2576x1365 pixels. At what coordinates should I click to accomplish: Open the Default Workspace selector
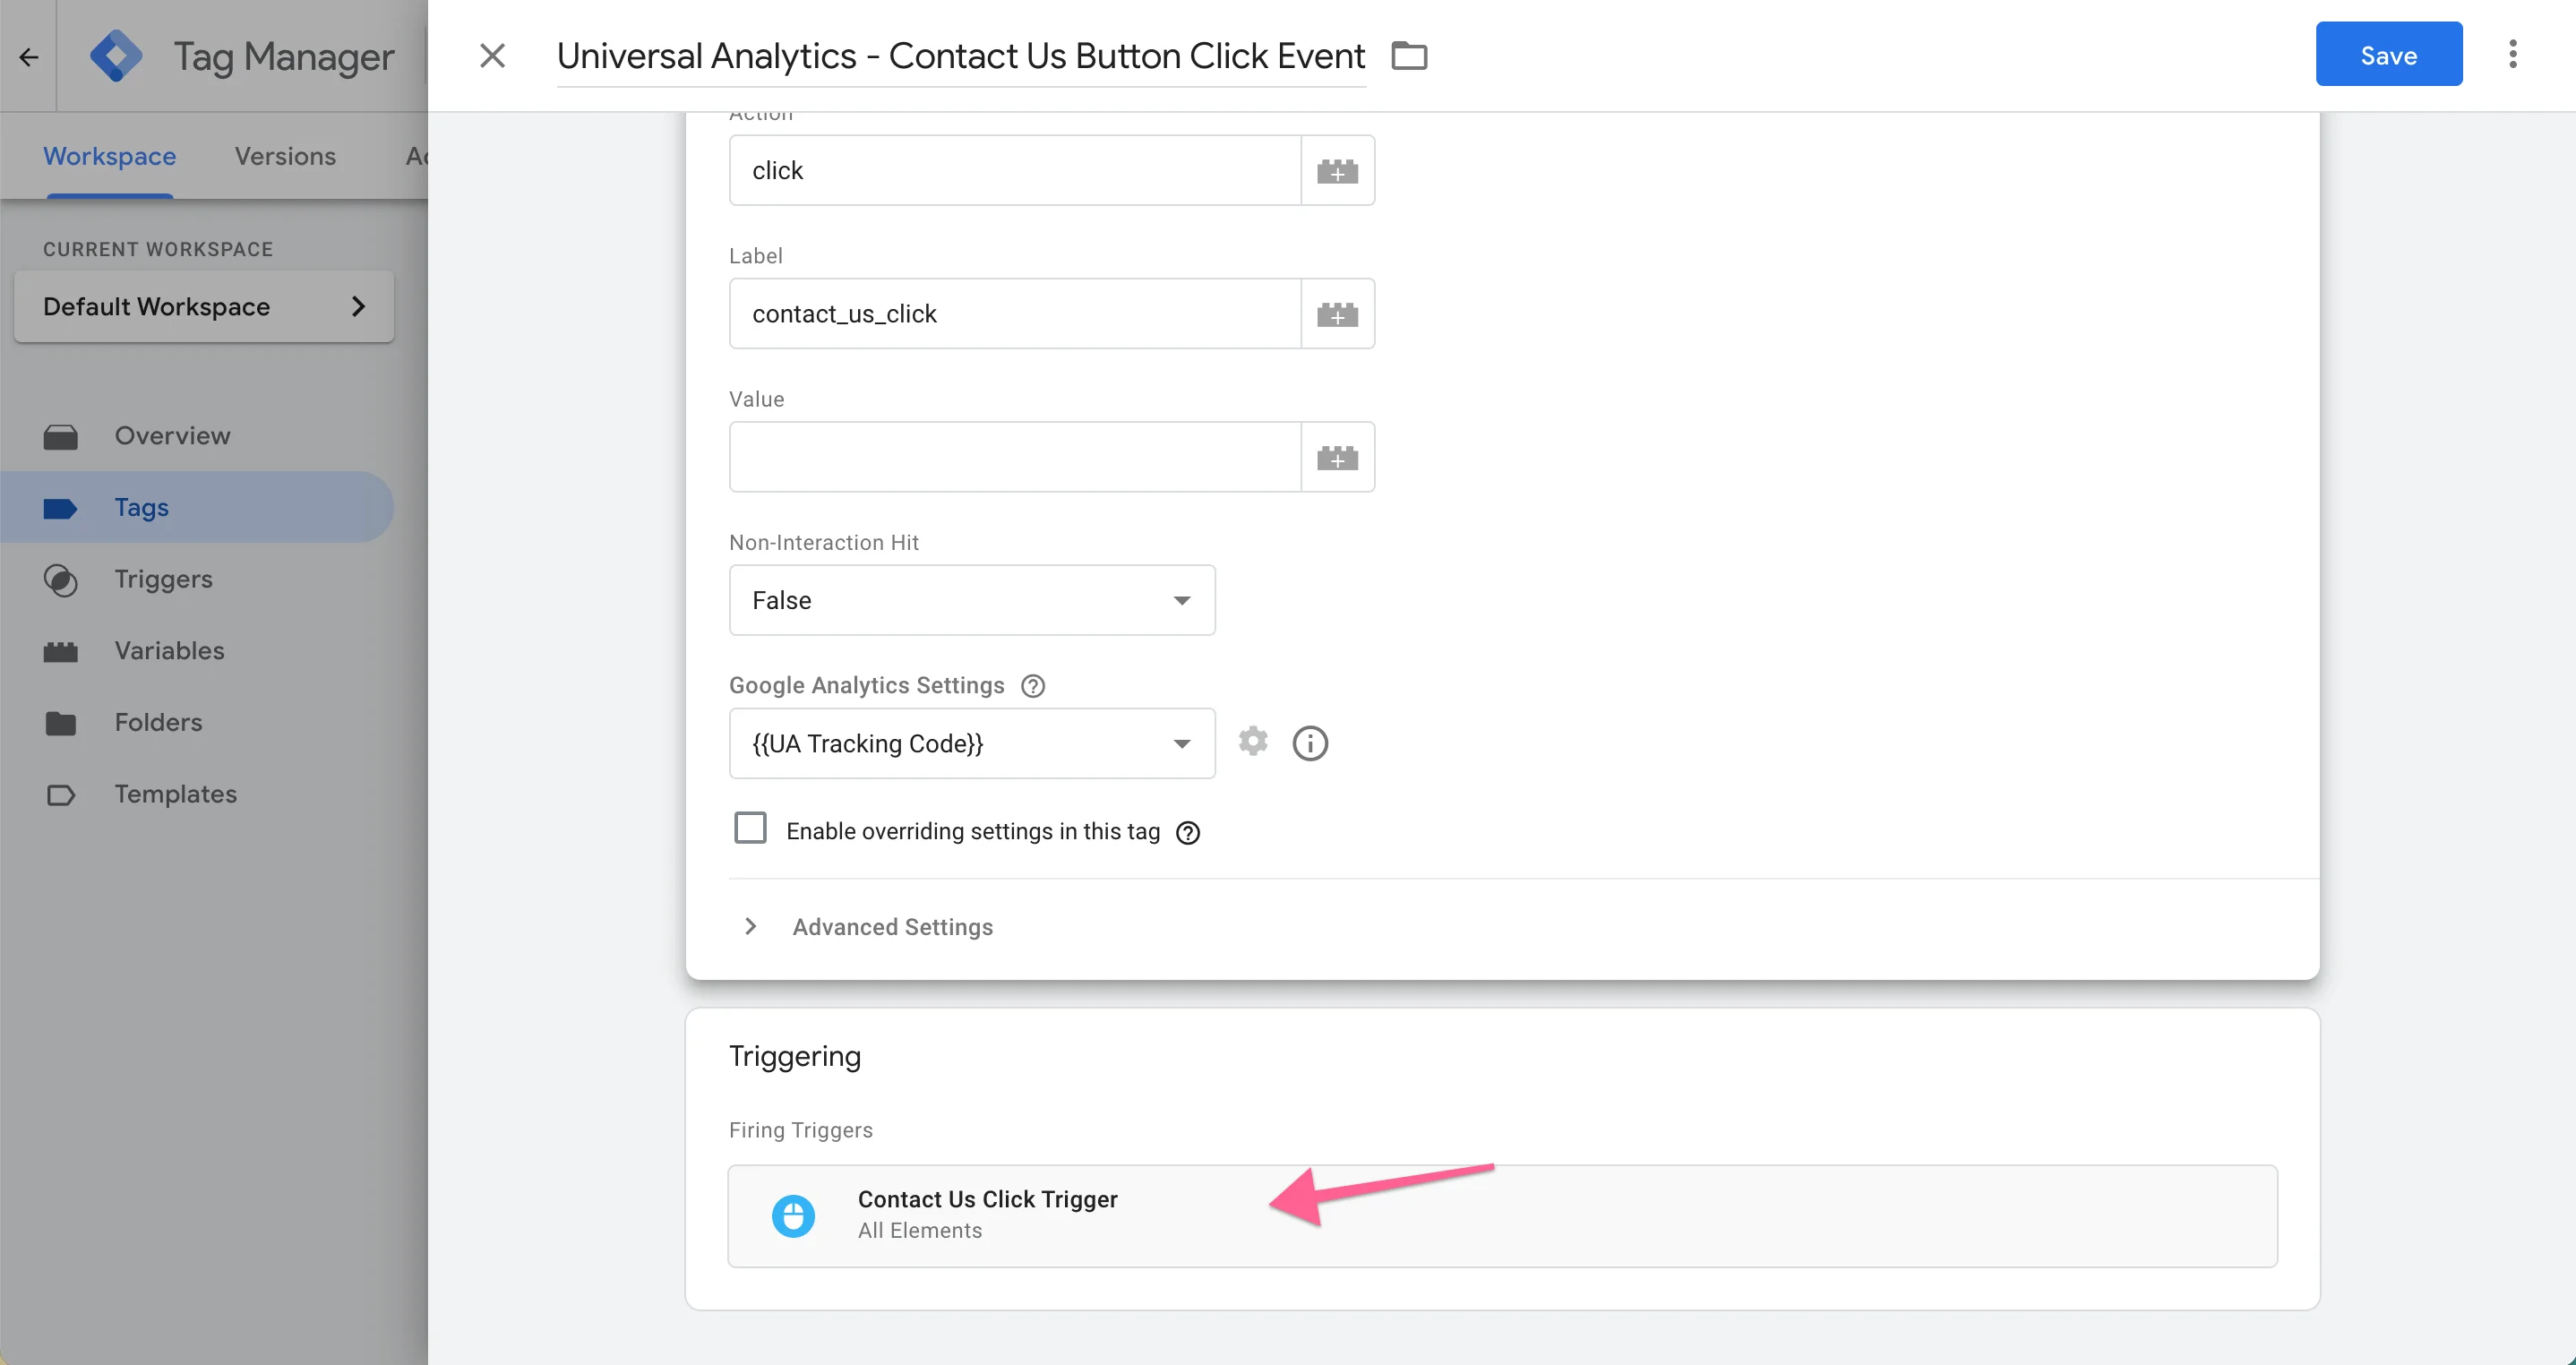[203, 306]
